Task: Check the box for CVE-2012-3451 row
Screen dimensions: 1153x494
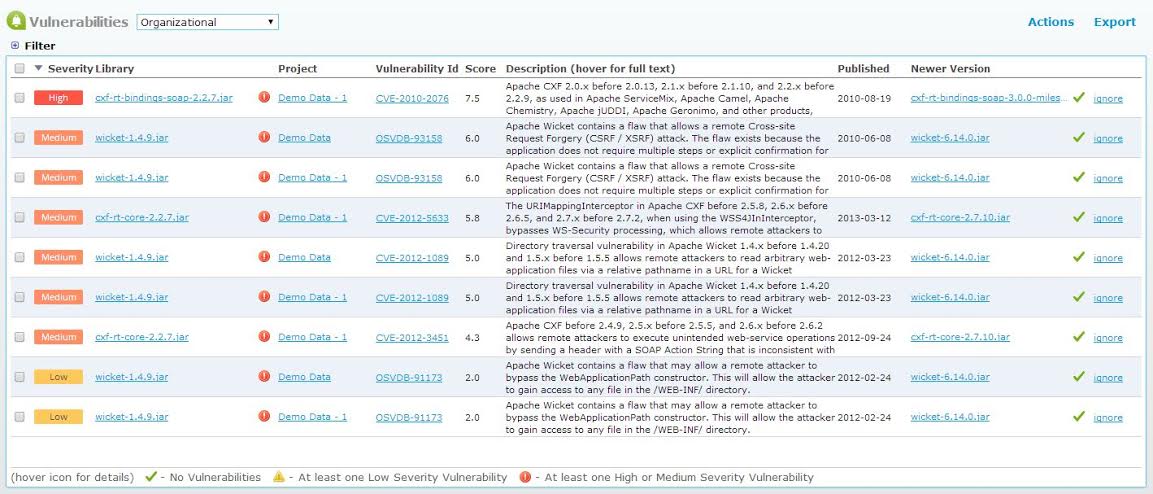Action: 19,337
